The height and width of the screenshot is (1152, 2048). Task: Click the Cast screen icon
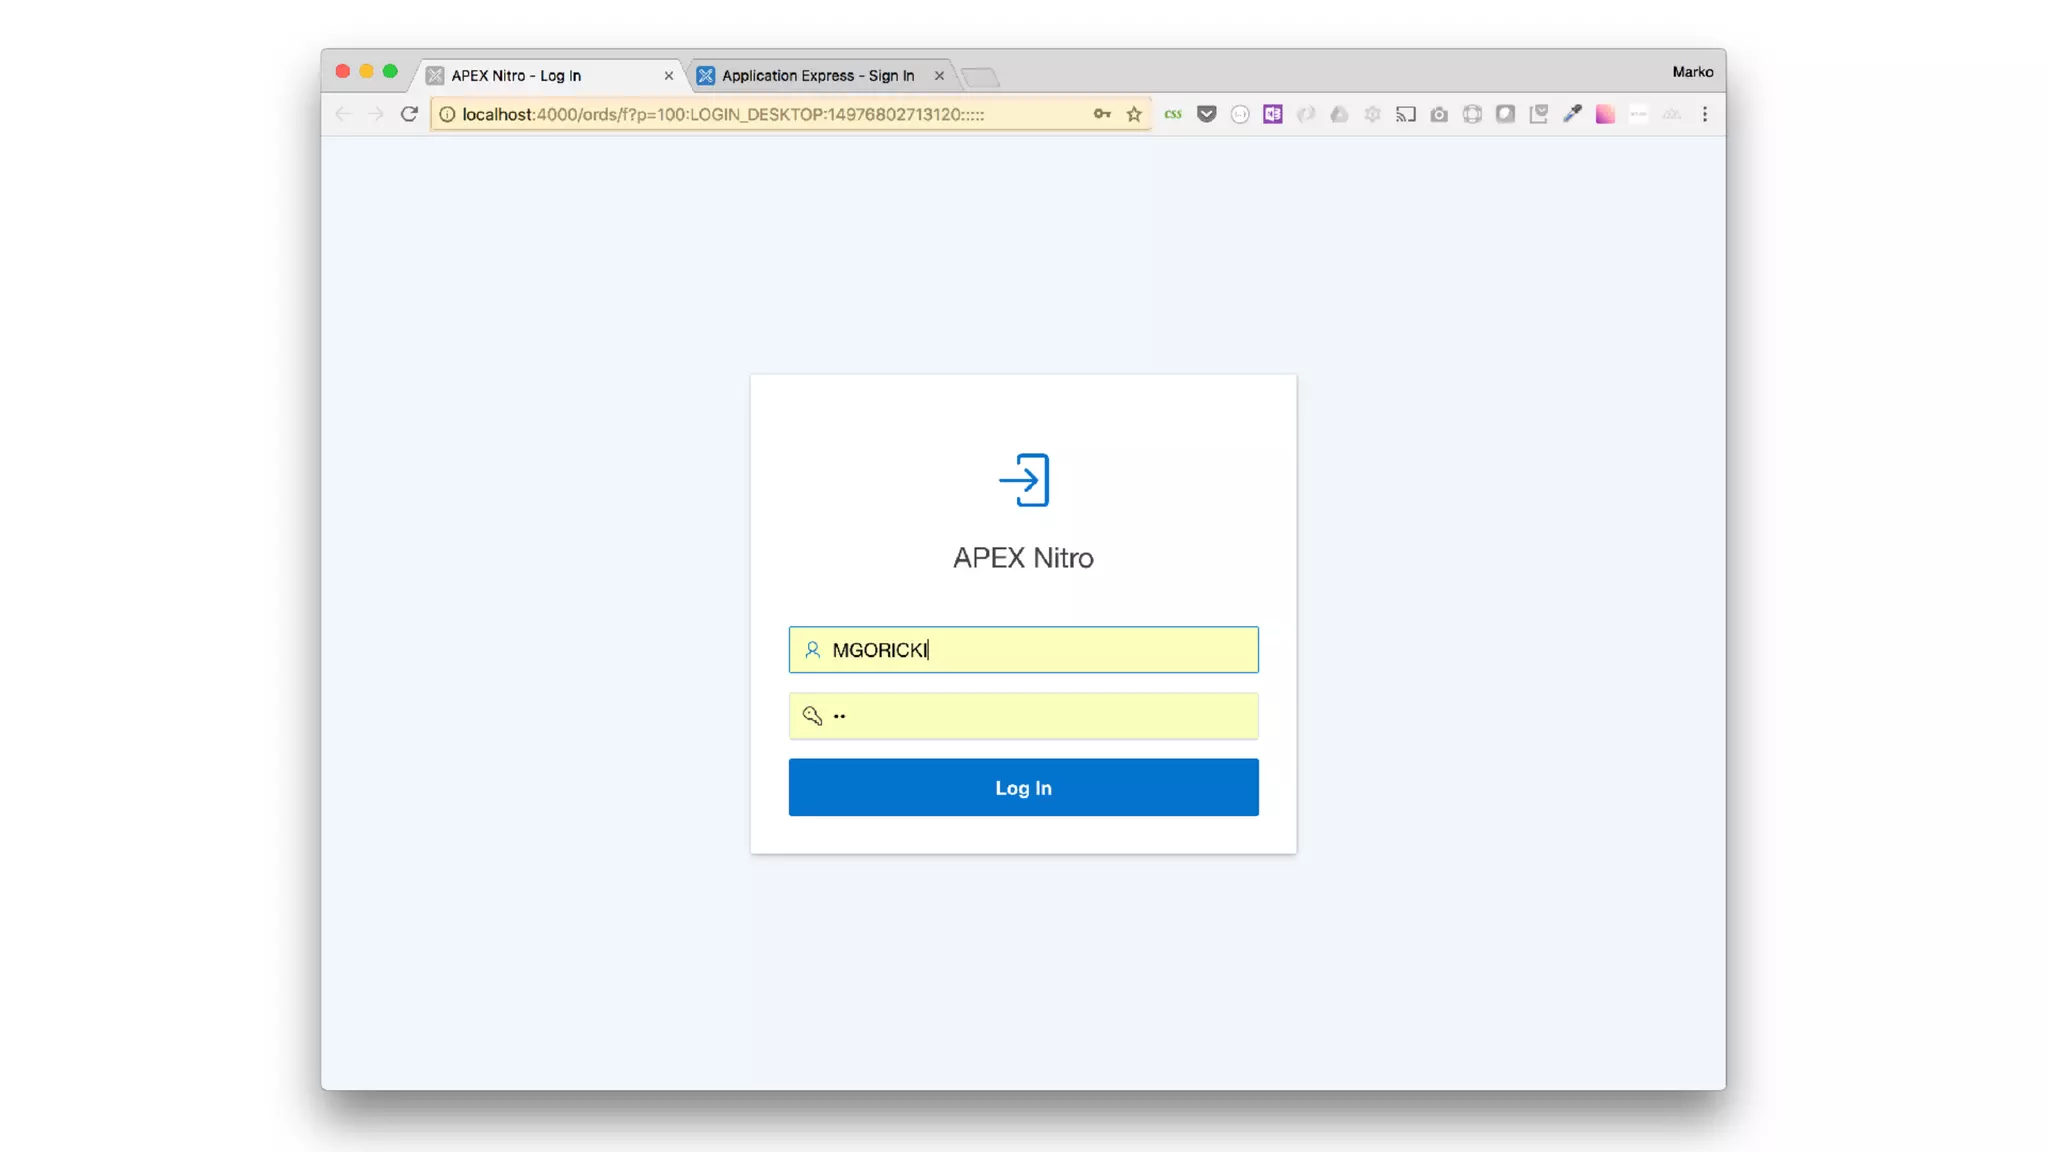pyautogui.click(x=1406, y=114)
